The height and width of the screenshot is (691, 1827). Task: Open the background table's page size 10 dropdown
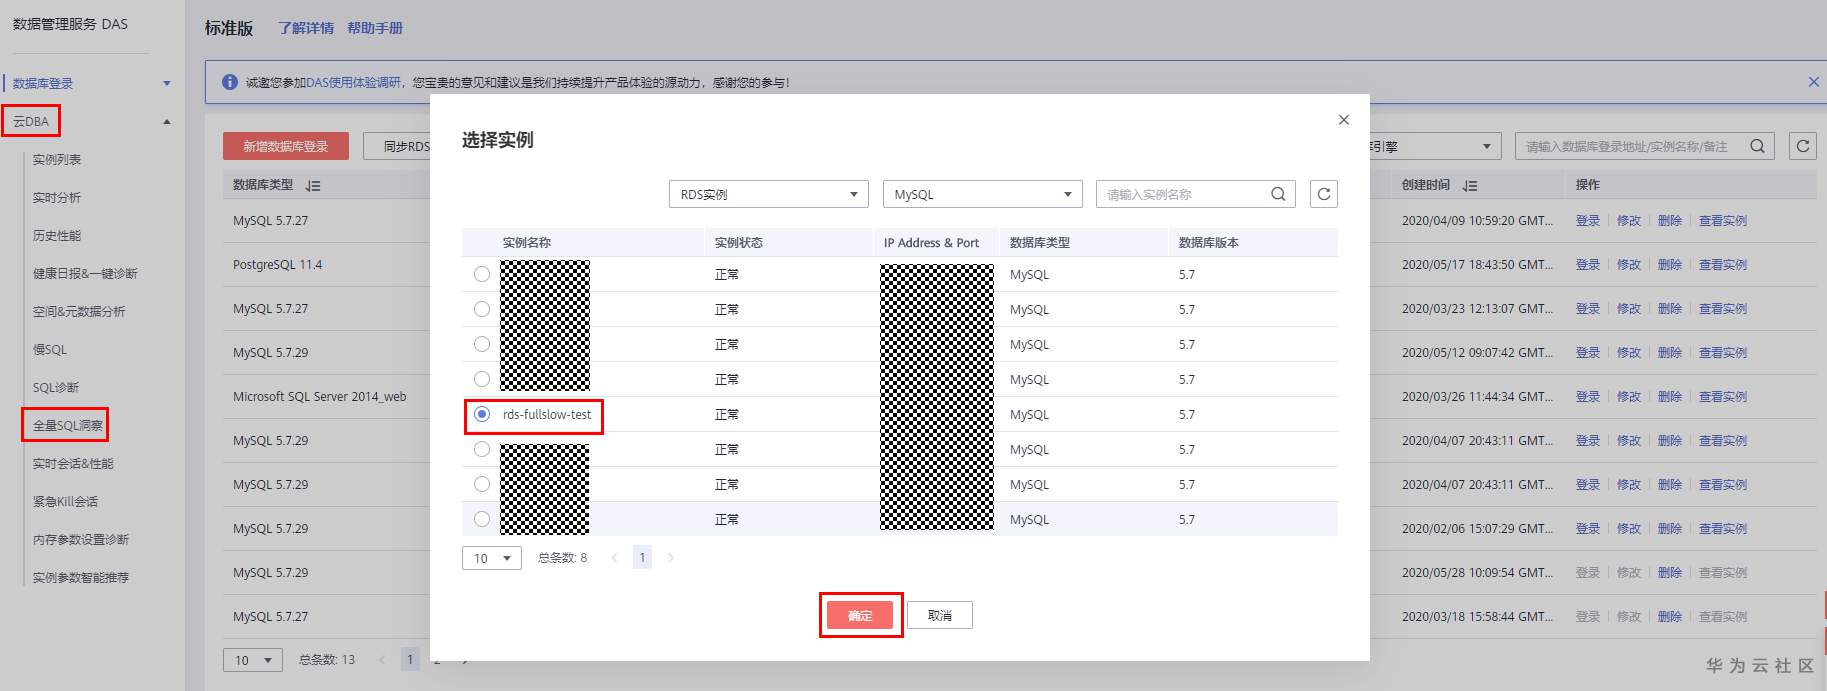[253, 660]
